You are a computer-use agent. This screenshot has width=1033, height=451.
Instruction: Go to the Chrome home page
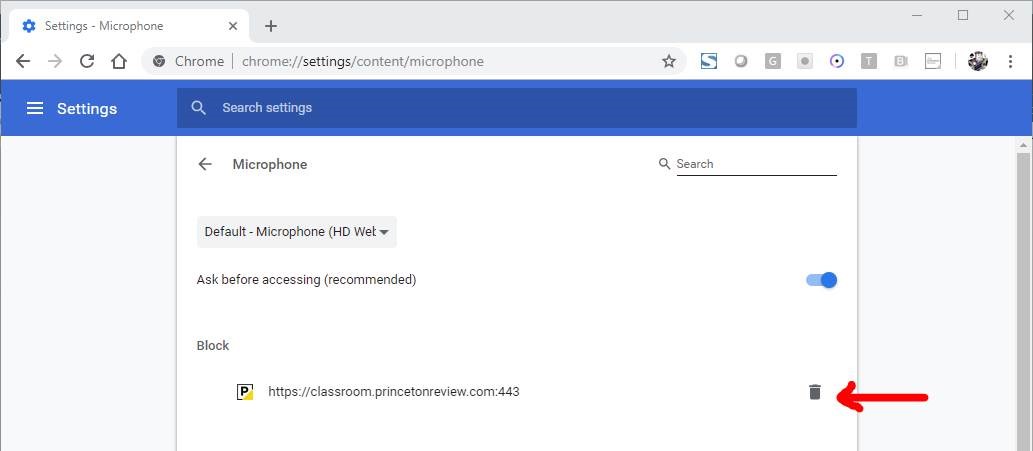click(119, 61)
